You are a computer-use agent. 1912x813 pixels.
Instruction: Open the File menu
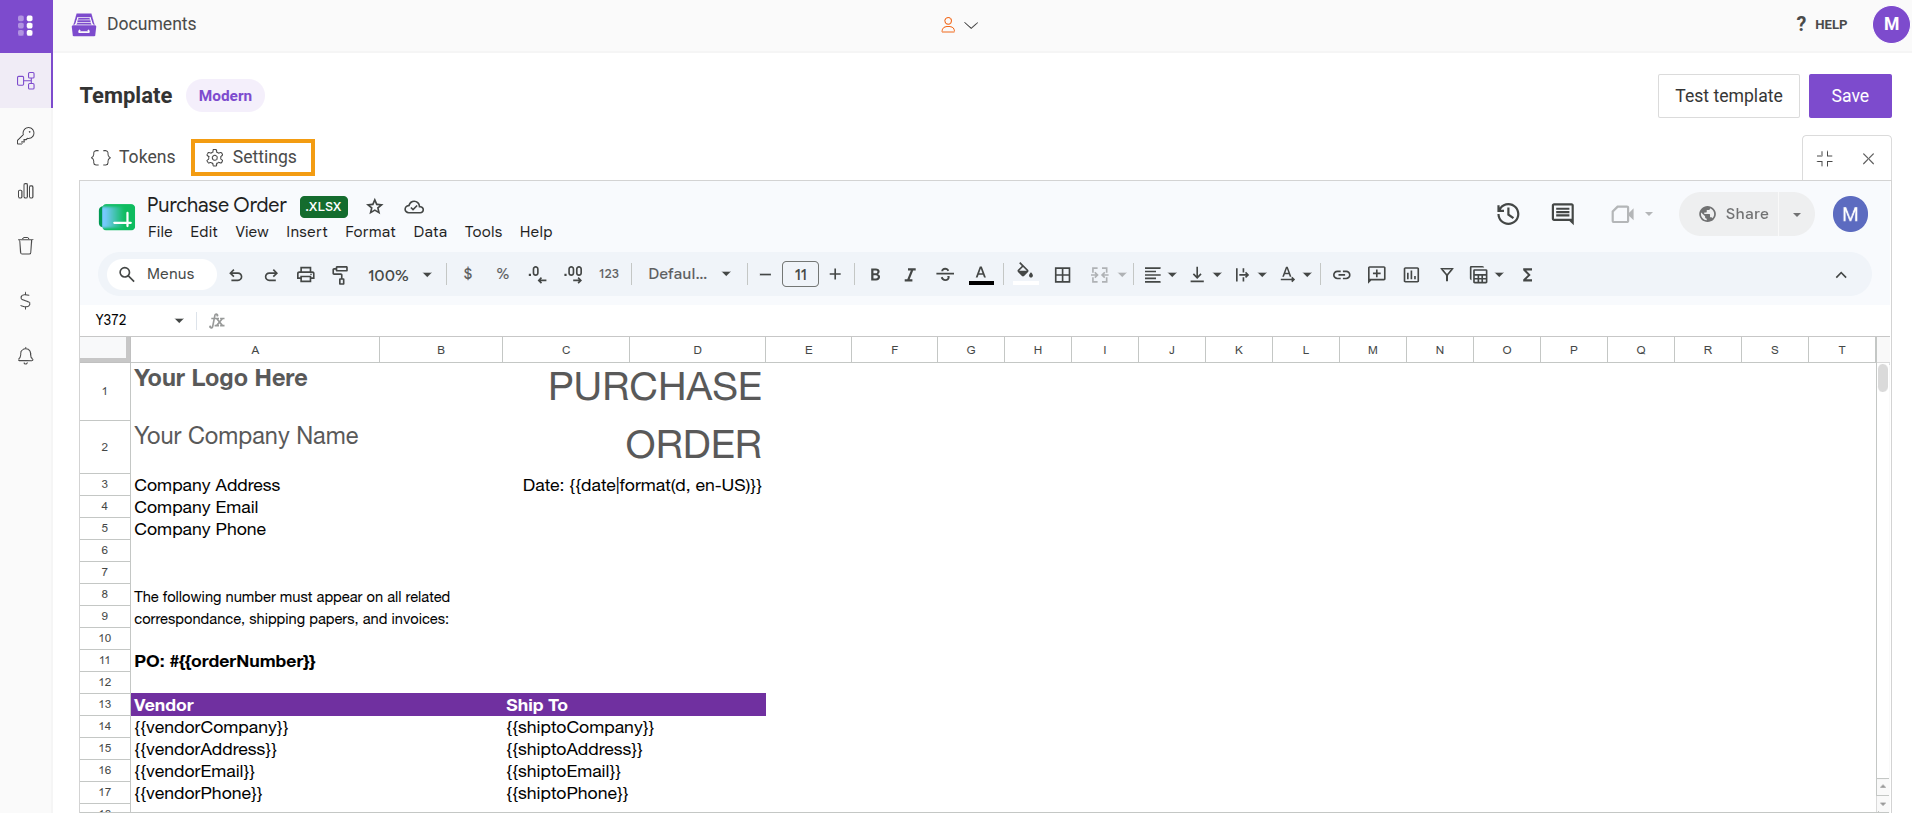pos(160,232)
